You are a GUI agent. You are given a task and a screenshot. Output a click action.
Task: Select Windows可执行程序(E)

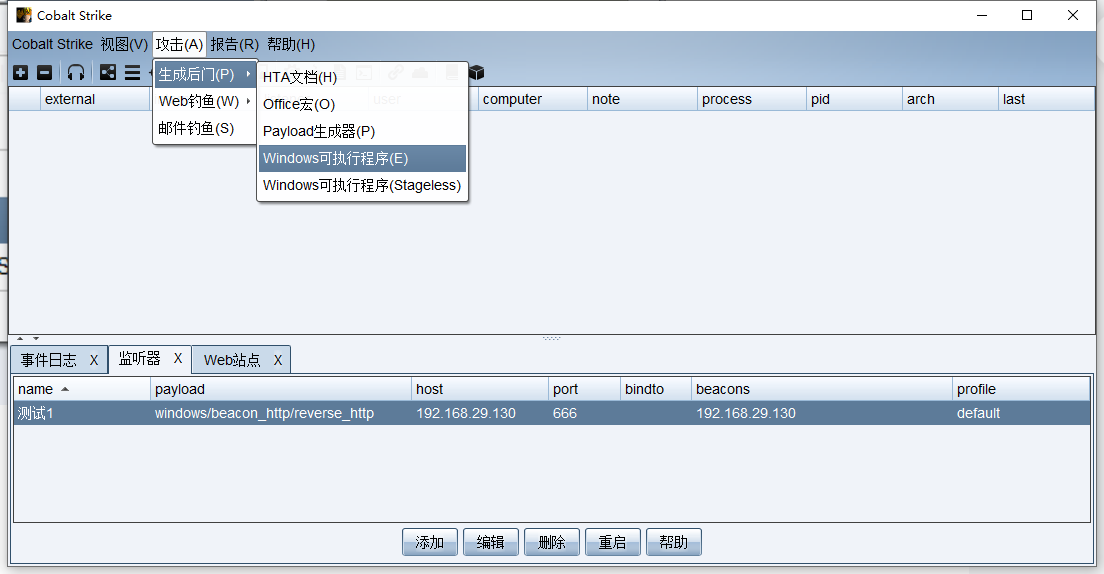coord(362,158)
